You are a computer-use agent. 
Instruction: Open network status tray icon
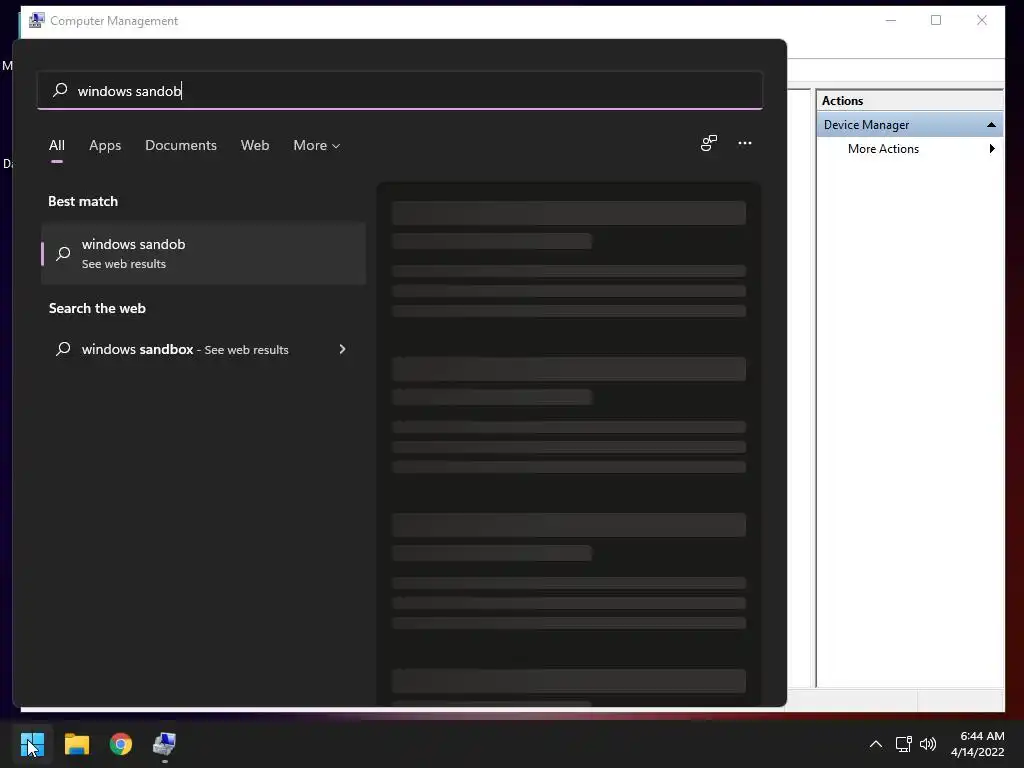(x=903, y=744)
